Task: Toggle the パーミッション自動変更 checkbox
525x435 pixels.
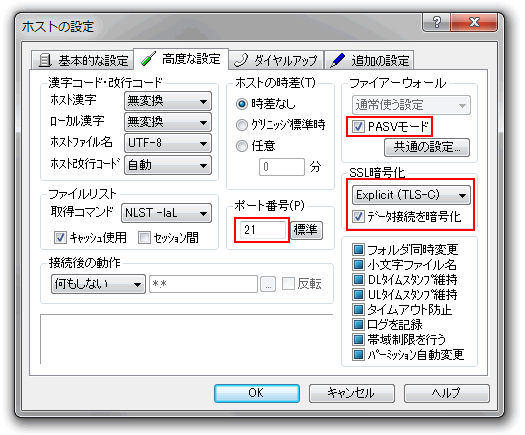Action: click(358, 354)
